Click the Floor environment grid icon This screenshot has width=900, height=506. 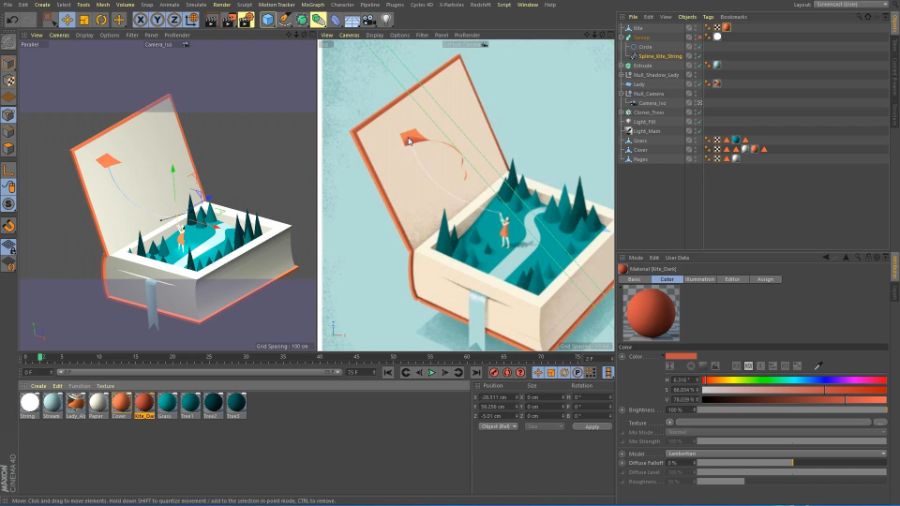click(352, 21)
